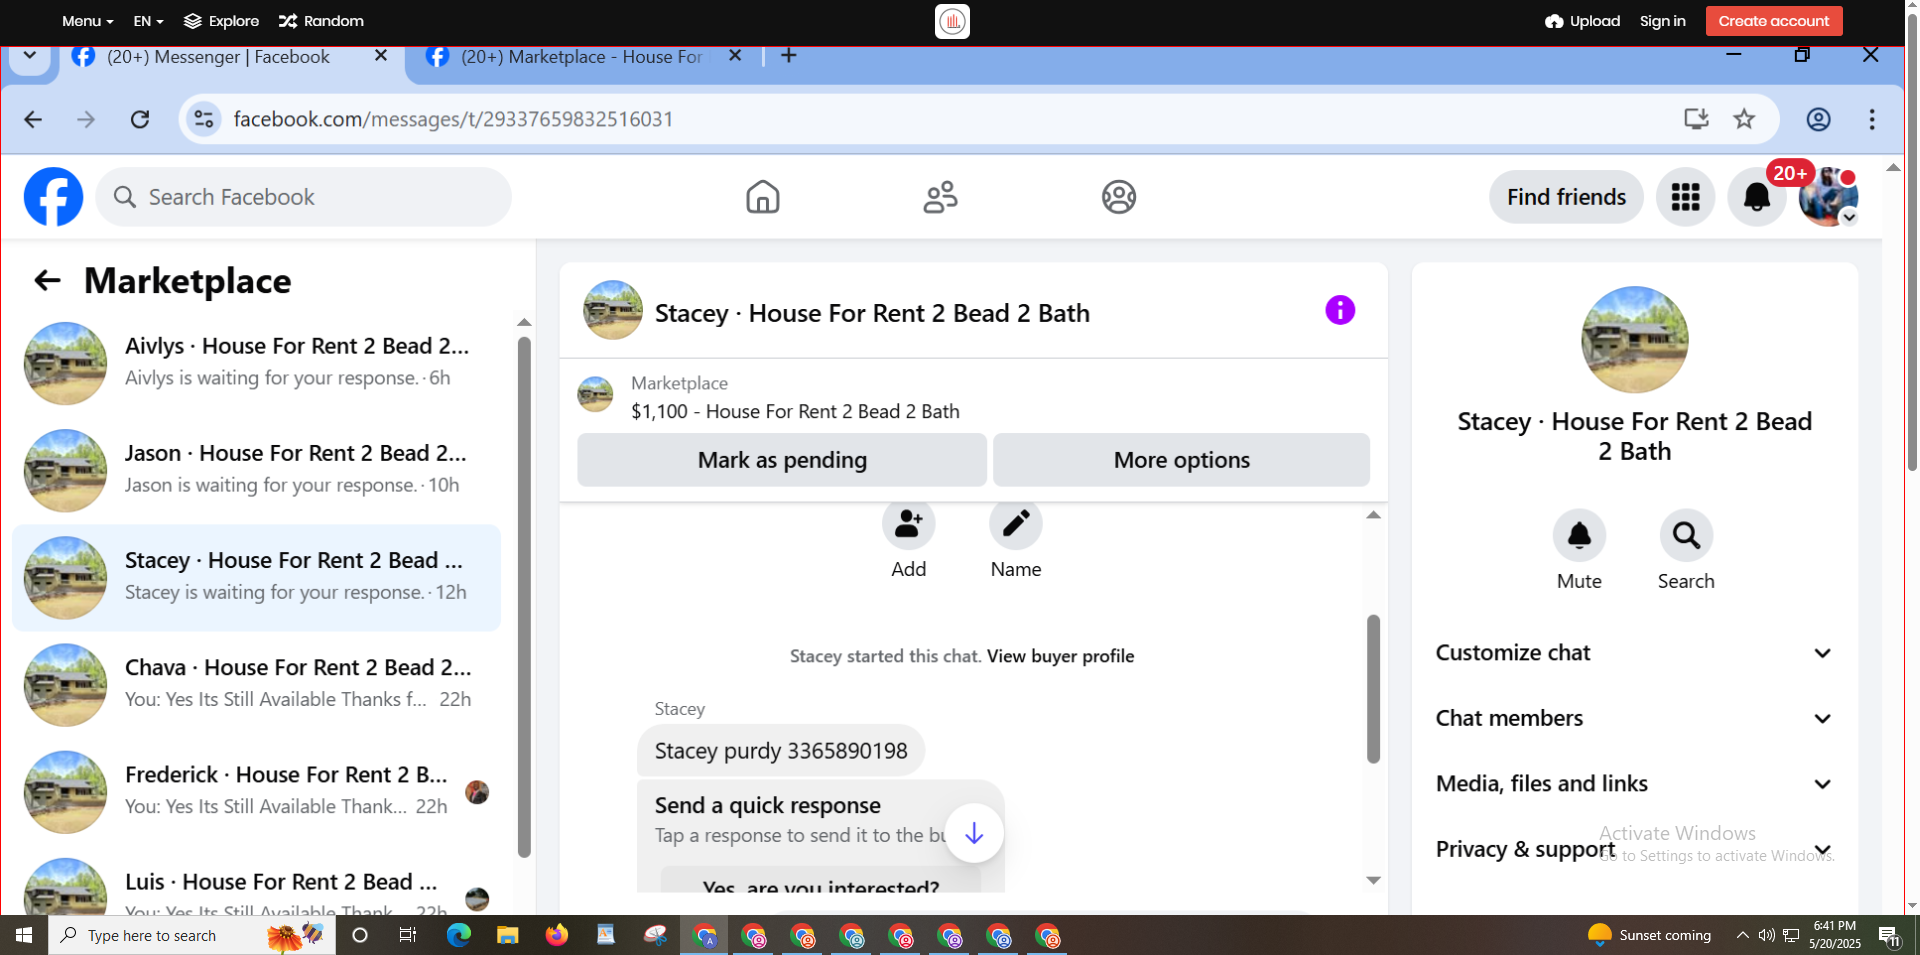Open Microsoft Edge from taskbar
The height and width of the screenshot is (955, 1920).
pos(459,936)
